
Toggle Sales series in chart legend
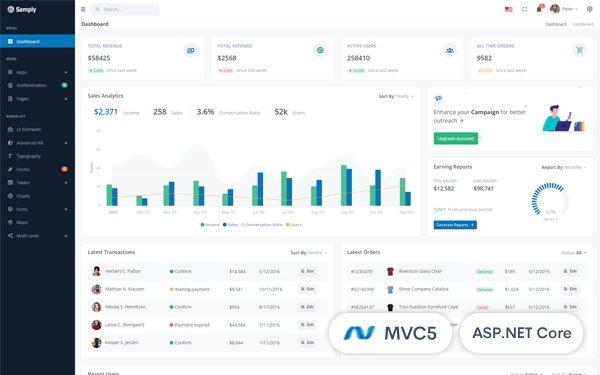click(230, 225)
